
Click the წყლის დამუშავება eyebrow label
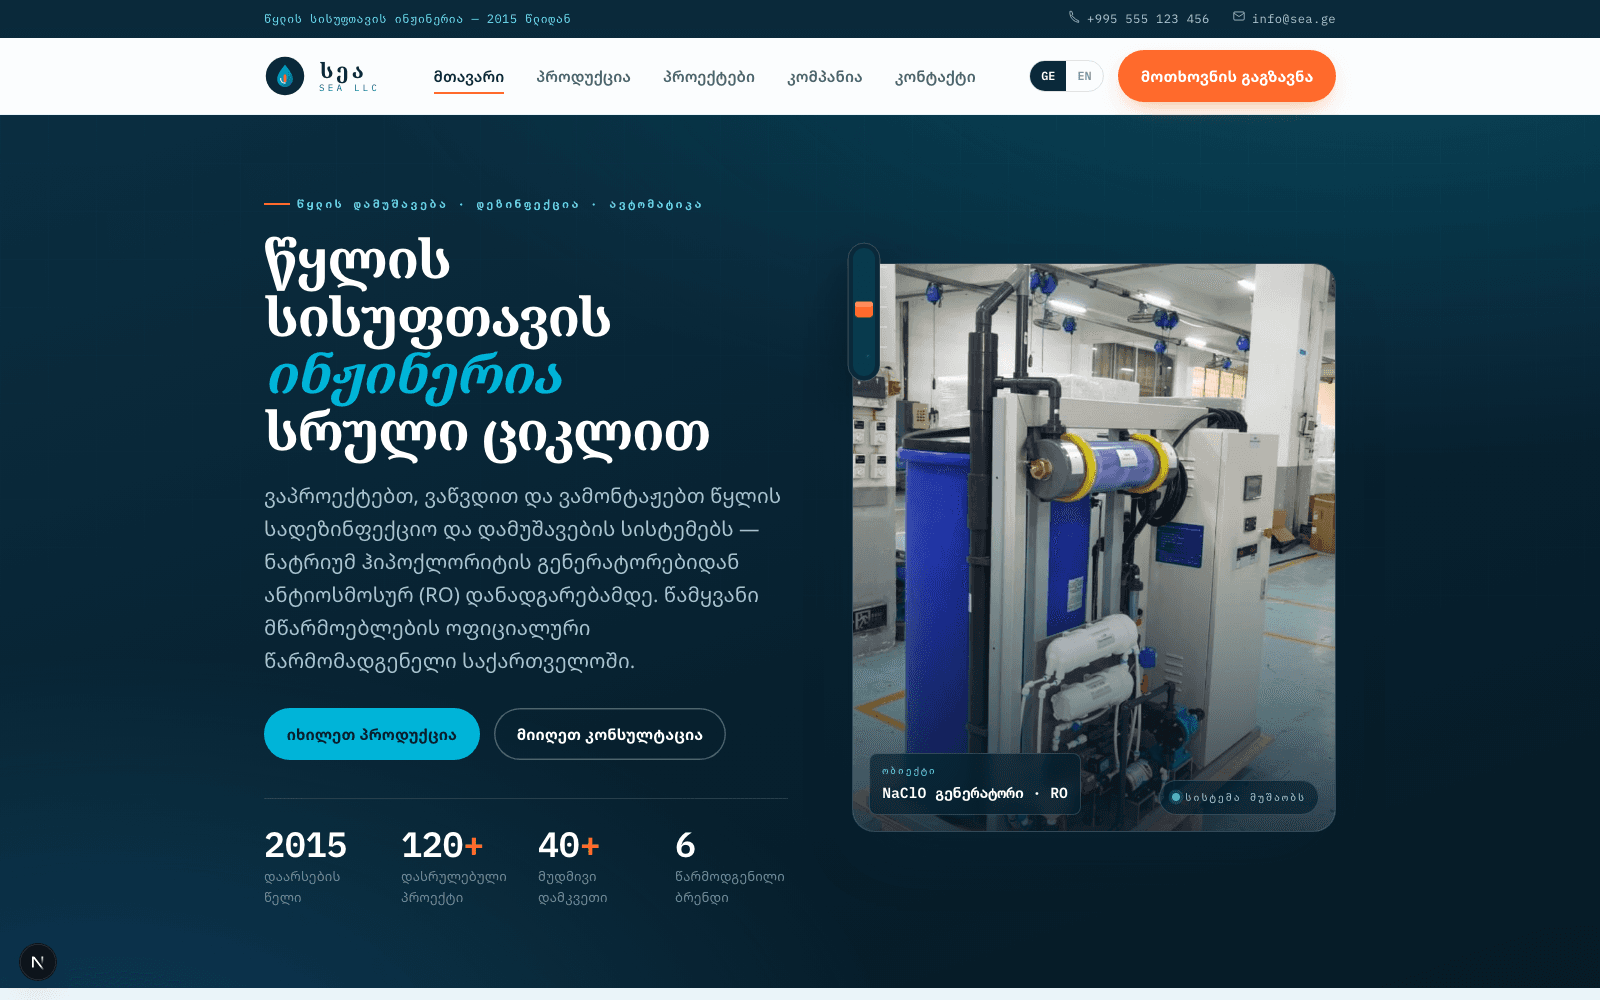[x=372, y=204]
